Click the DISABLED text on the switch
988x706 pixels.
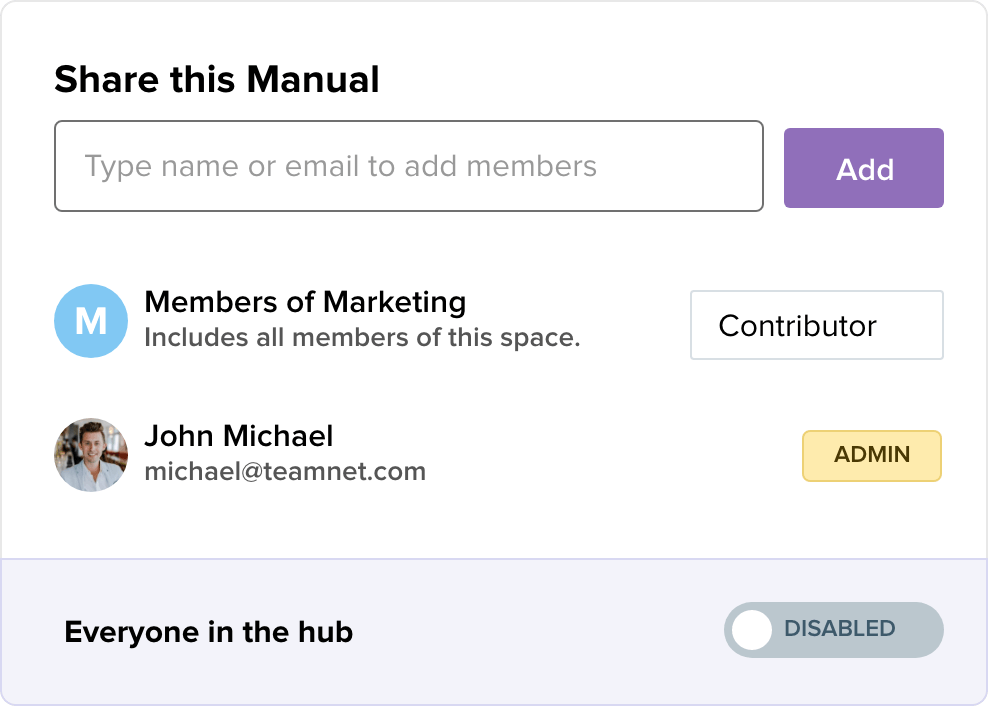pos(839,629)
